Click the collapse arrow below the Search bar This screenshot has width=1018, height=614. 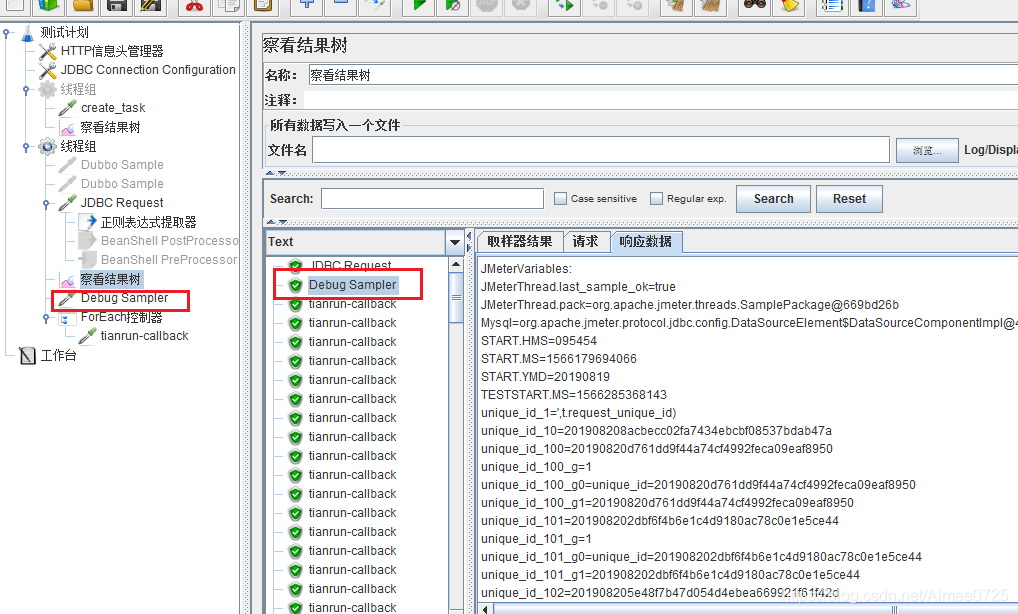click(271, 222)
